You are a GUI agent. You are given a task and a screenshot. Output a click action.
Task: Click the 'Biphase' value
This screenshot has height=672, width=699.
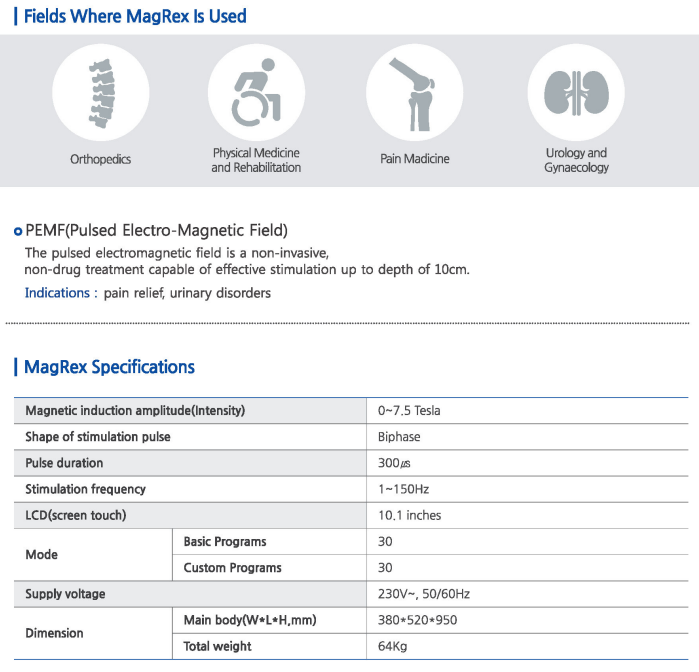click(x=399, y=437)
